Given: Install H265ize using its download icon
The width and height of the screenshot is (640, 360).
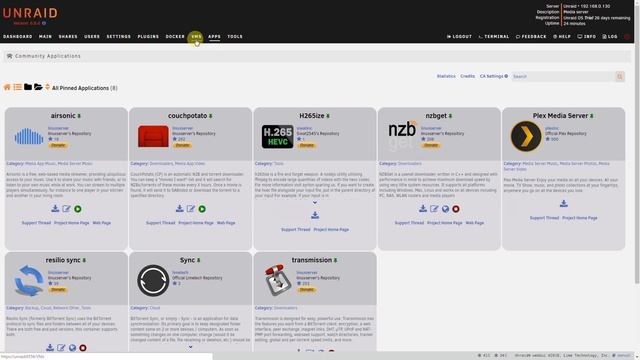Looking at the screenshot, I should (x=315, y=215).
